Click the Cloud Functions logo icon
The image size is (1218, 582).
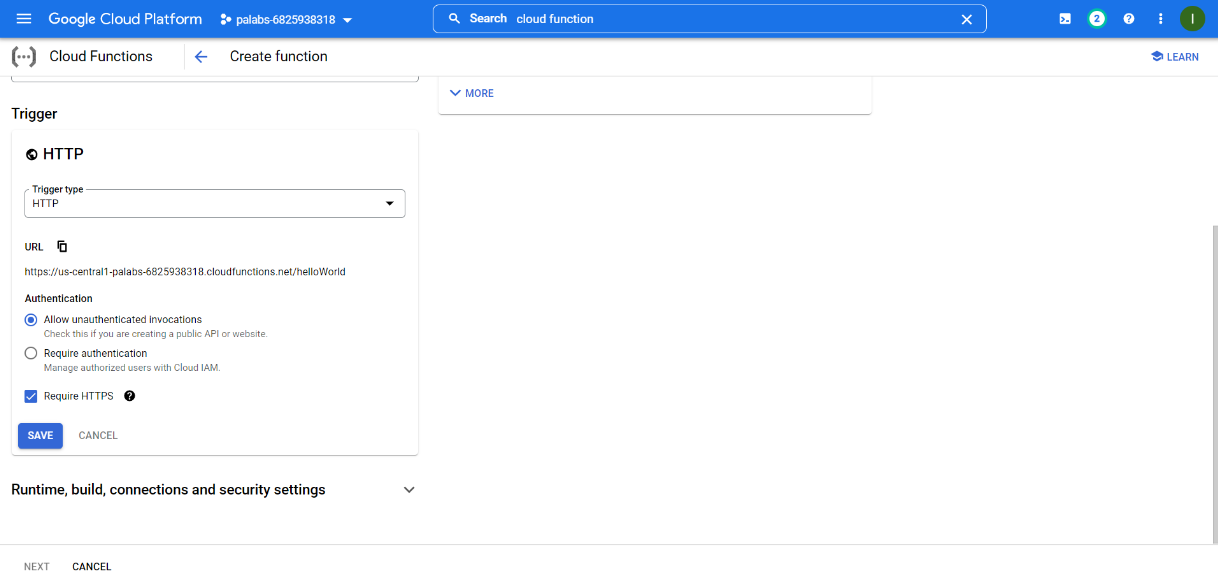coord(24,56)
